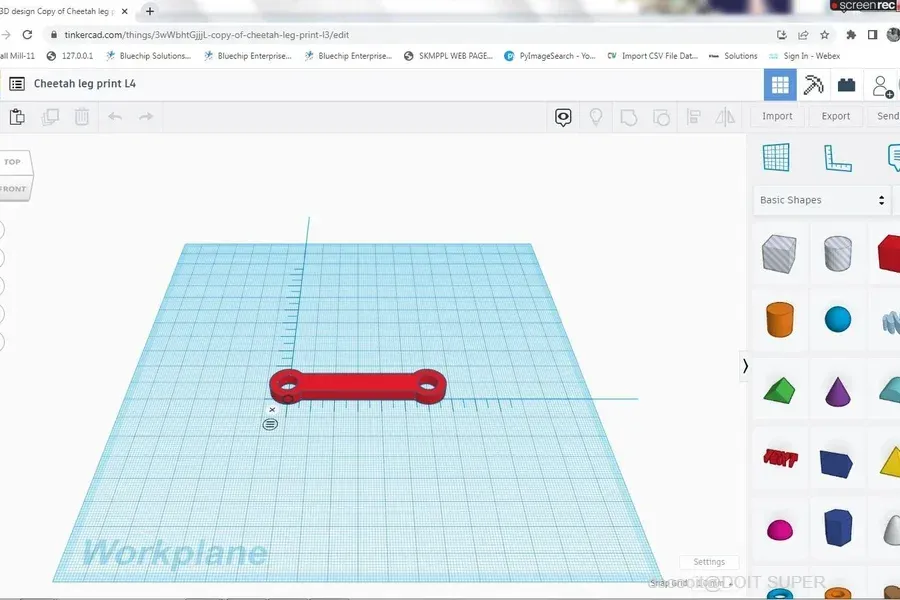
Task: Switch to Blocks pickaxe mode
Action: pyautogui.click(x=813, y=85)
